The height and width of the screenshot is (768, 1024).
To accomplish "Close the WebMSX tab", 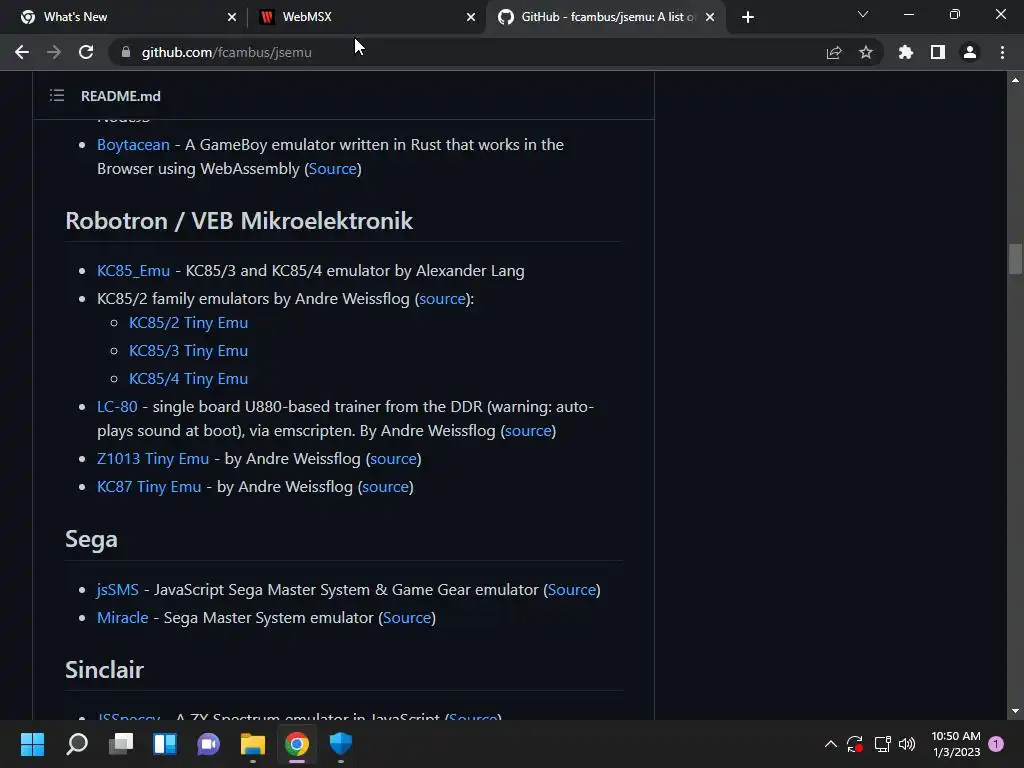I will (471, 17).
